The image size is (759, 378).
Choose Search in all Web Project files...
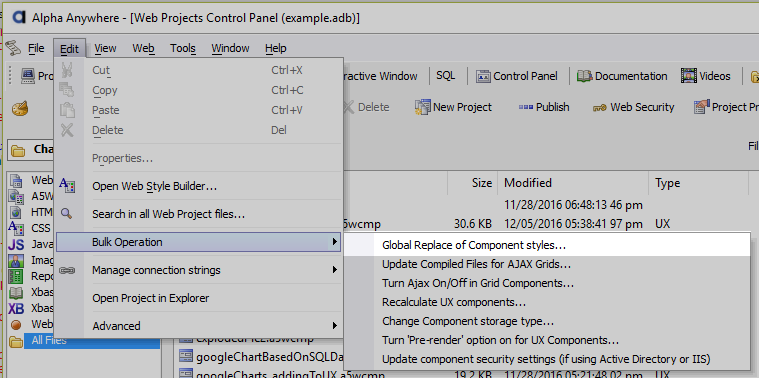pyautogui.click(x=168, y=214)
